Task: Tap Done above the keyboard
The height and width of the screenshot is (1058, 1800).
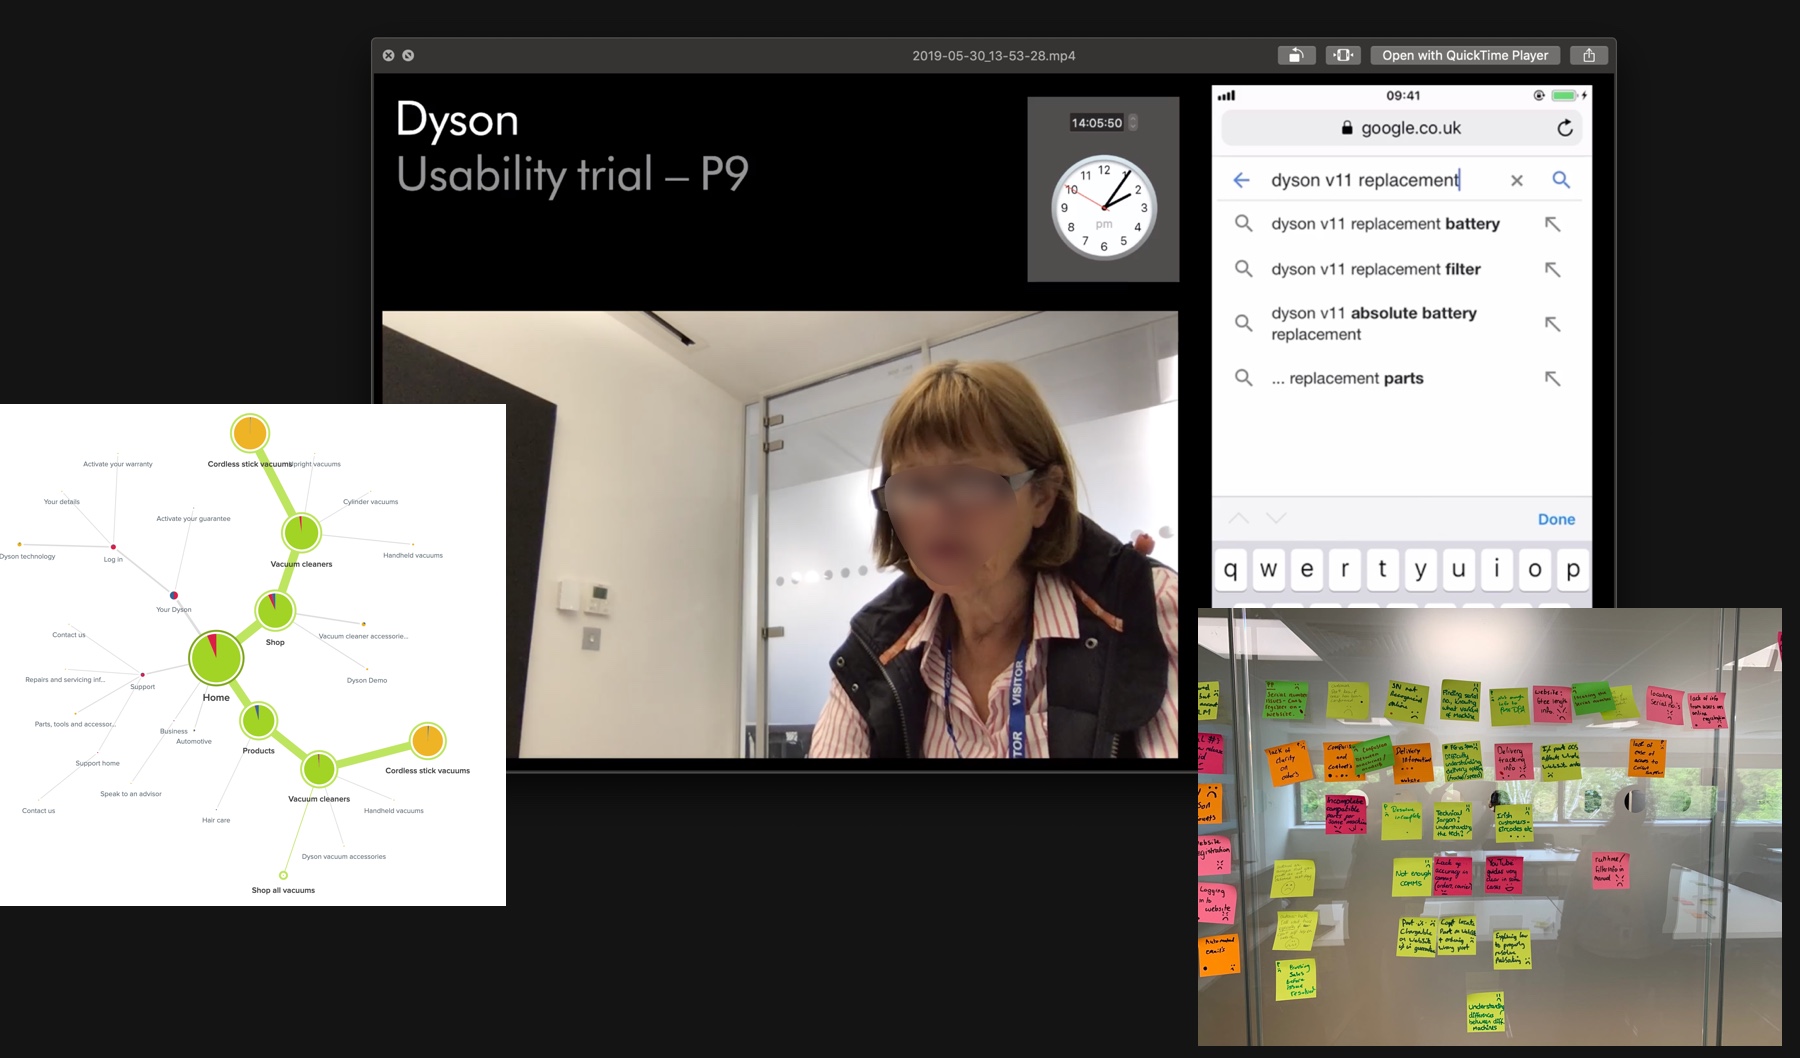Action: tap(1556, 519)
